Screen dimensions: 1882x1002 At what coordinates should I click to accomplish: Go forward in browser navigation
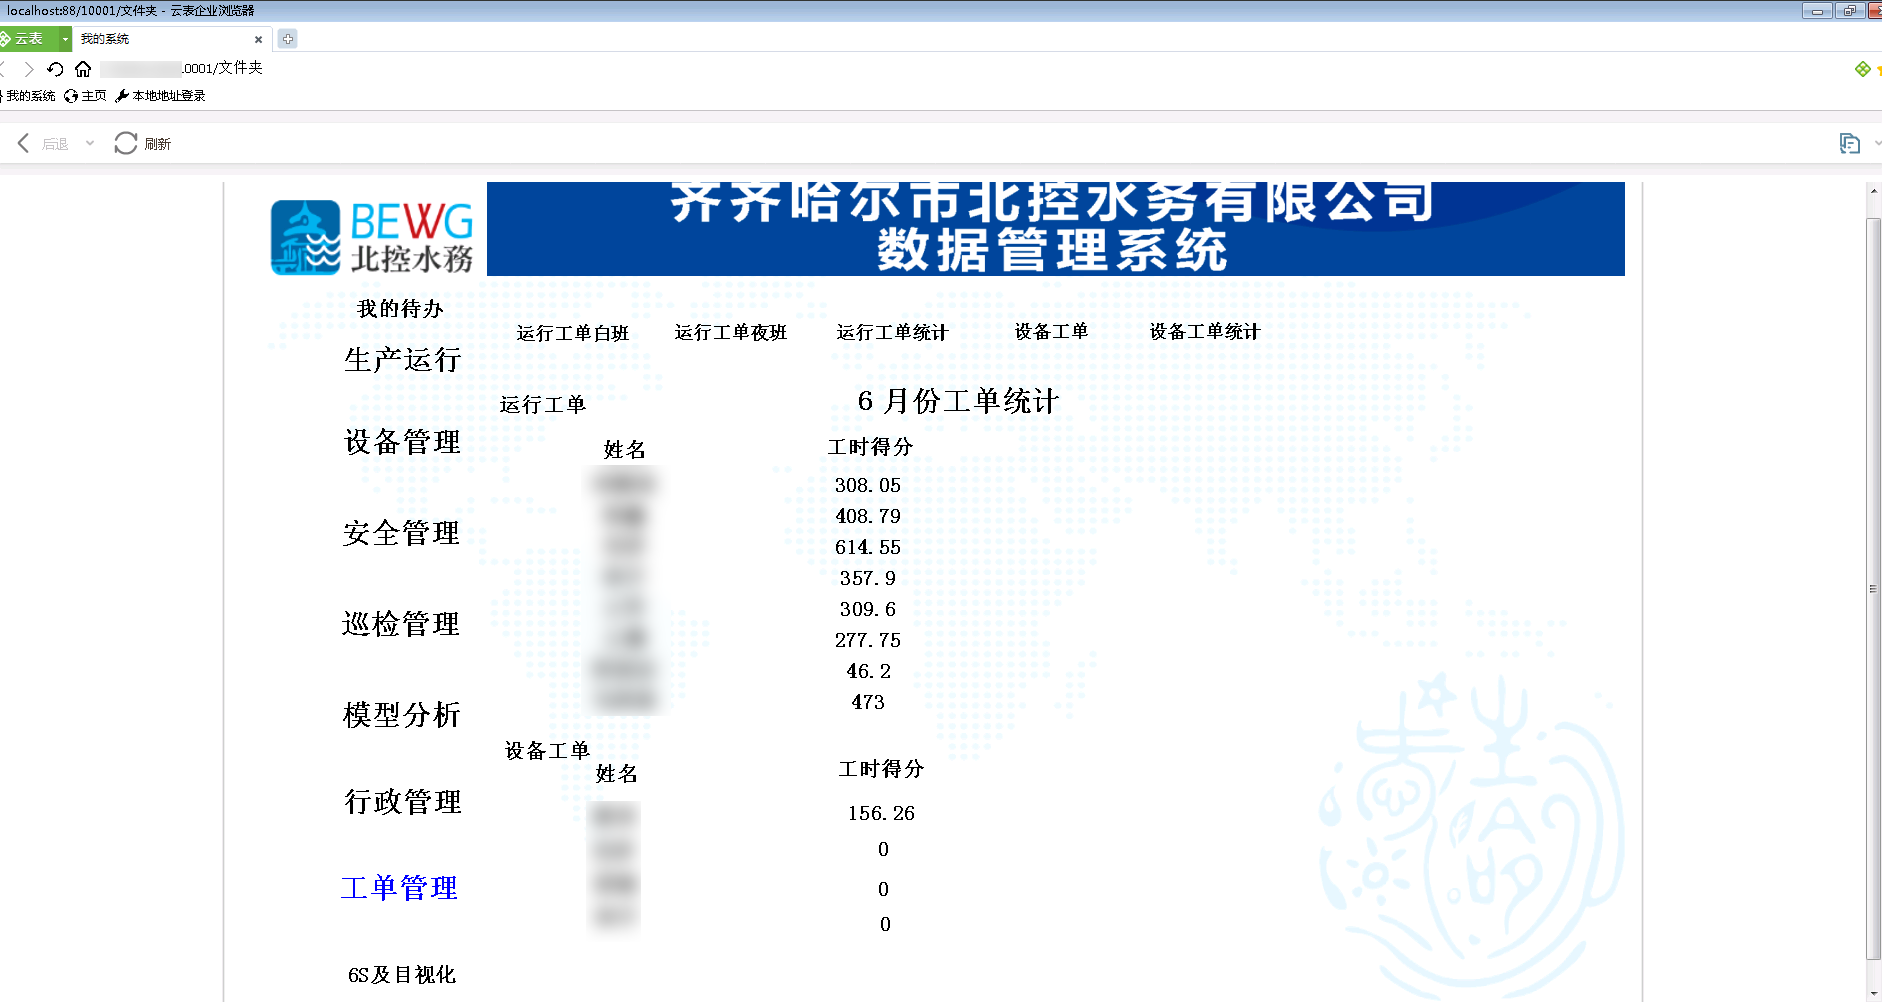click(28, 69)
